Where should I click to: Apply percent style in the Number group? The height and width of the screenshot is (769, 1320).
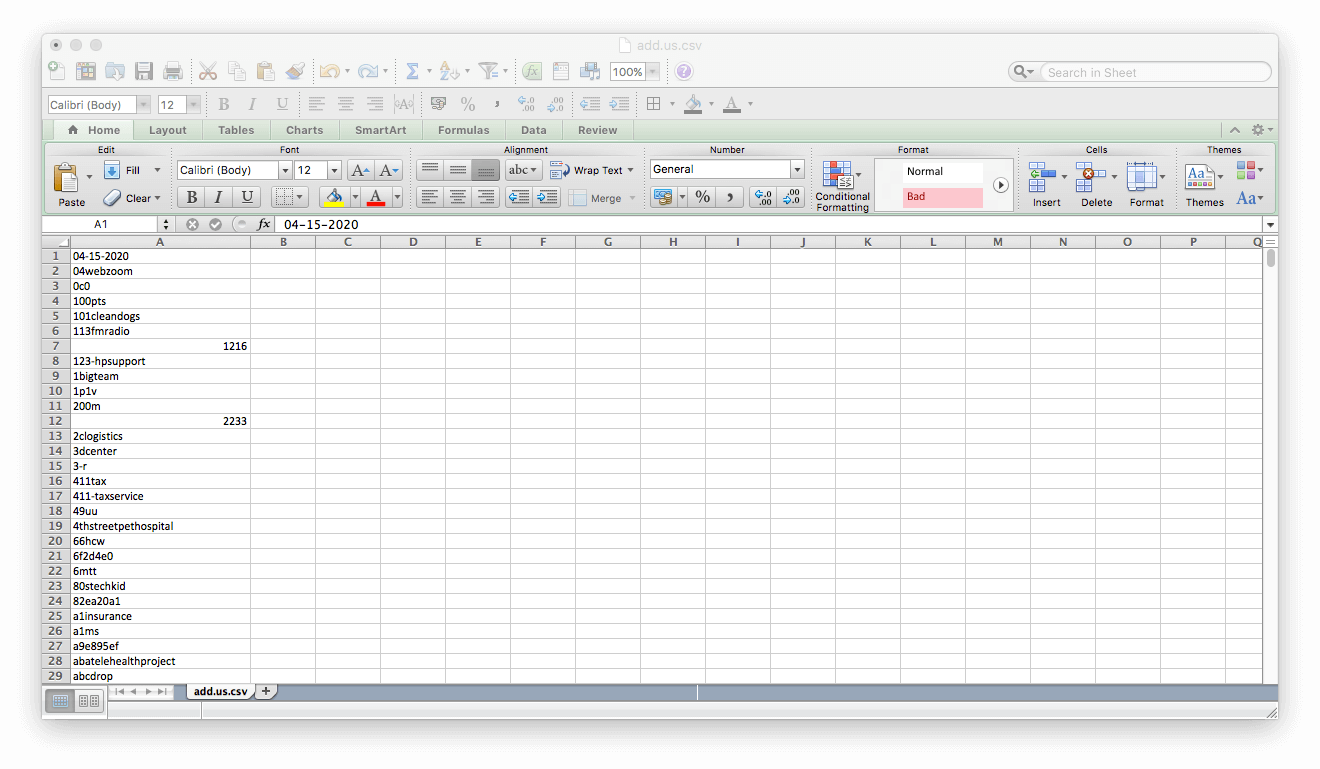coord(703,197)
